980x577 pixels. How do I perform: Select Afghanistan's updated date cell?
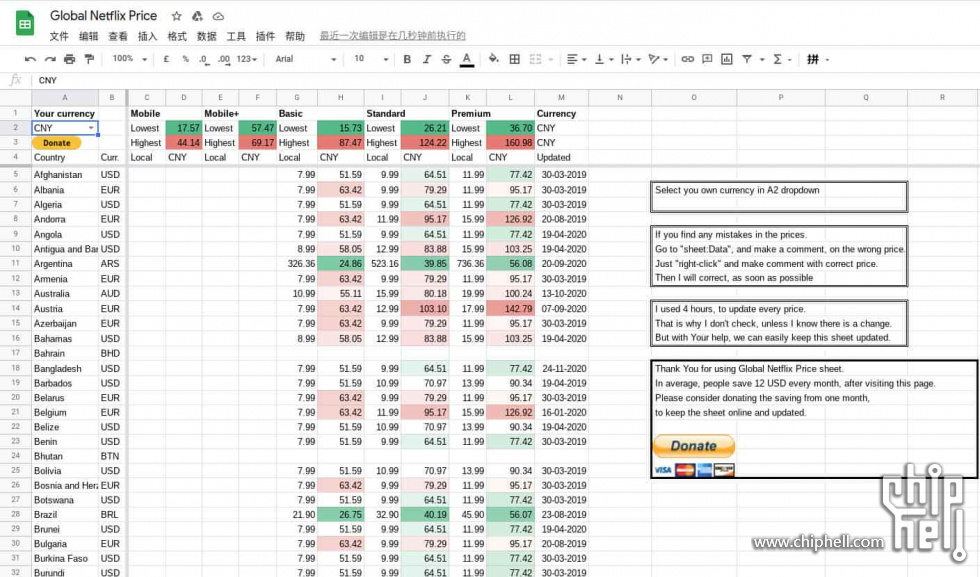[562, 174]
